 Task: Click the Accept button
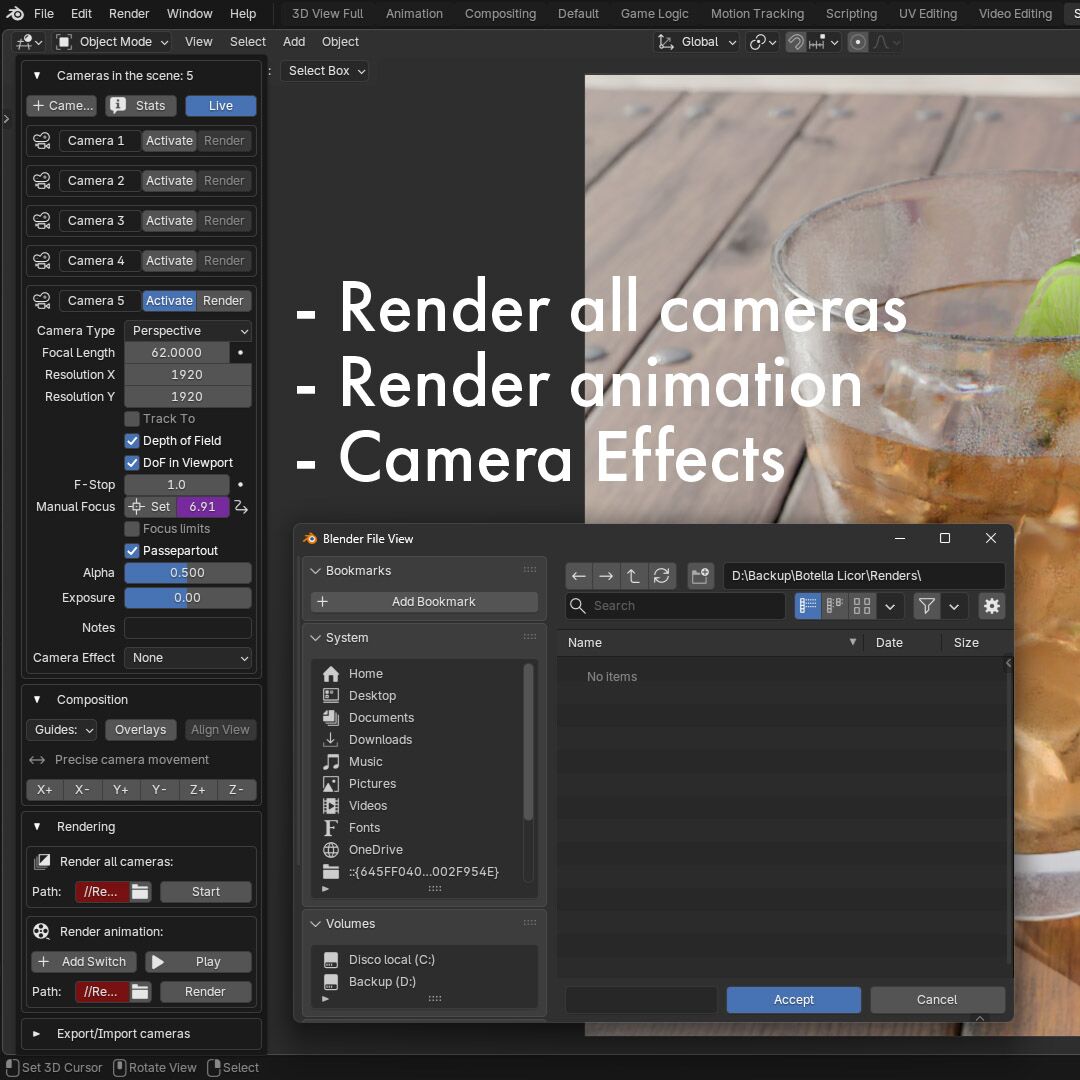tap(793, 1000)
